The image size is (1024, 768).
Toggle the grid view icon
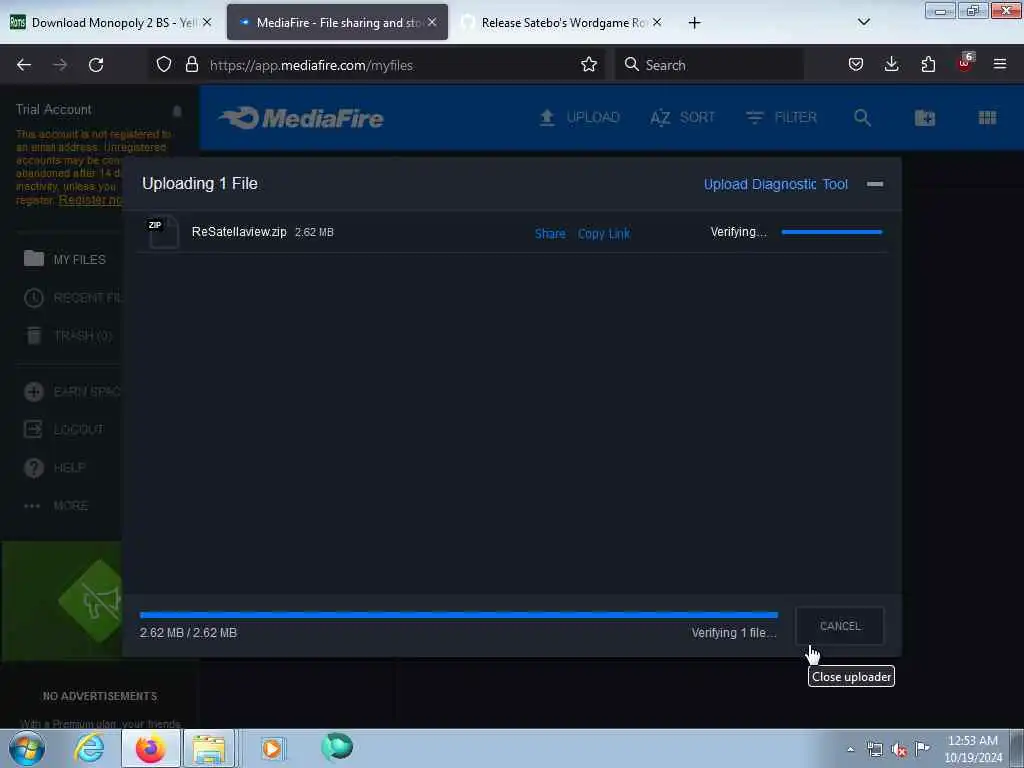pyautogui.click(x=987, y=118)
